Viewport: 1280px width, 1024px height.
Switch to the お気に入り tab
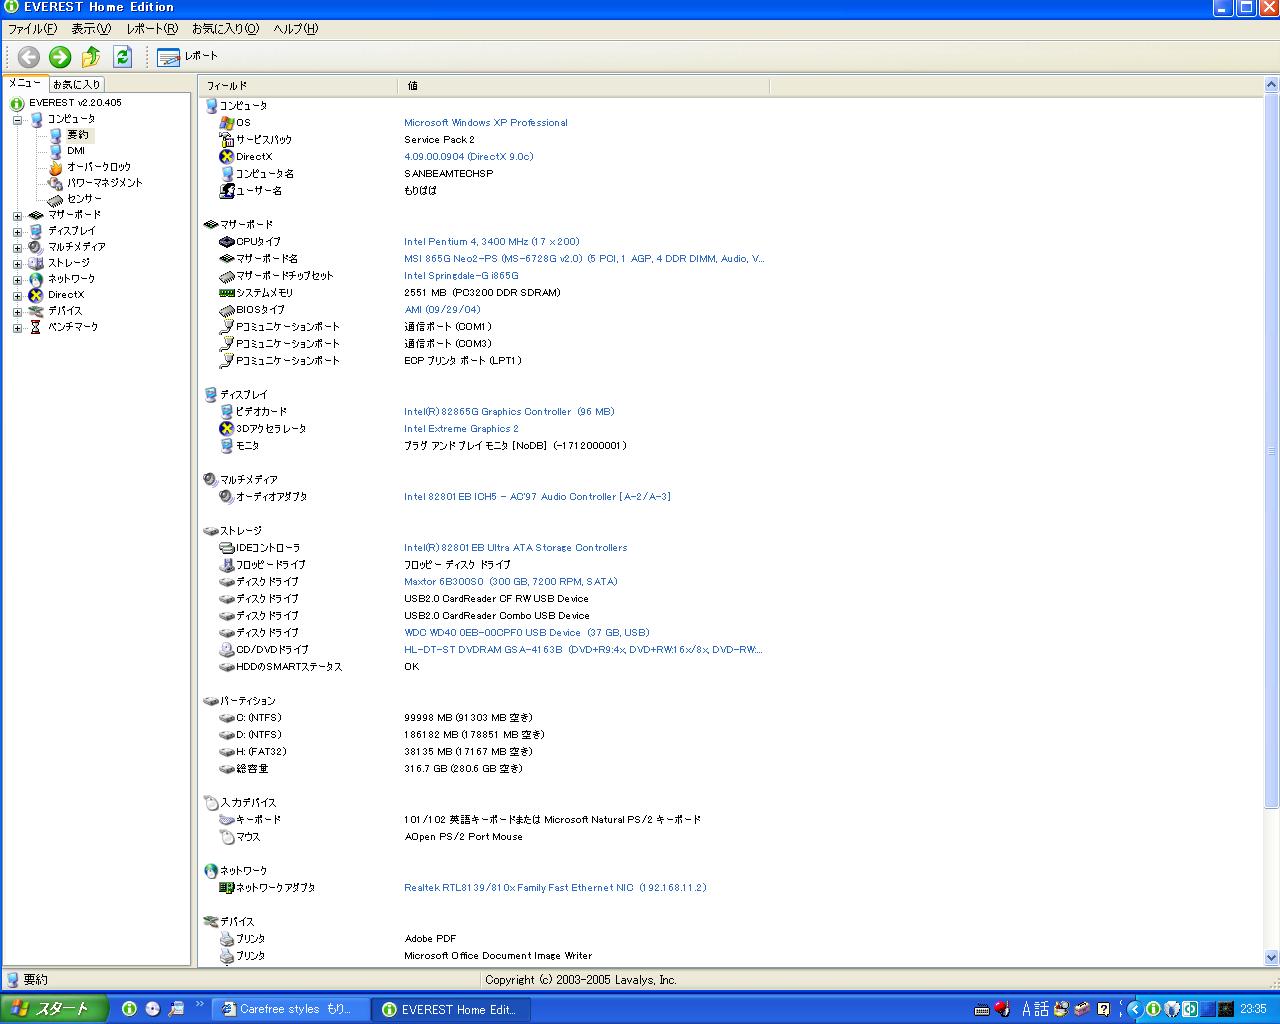(76, 85)
